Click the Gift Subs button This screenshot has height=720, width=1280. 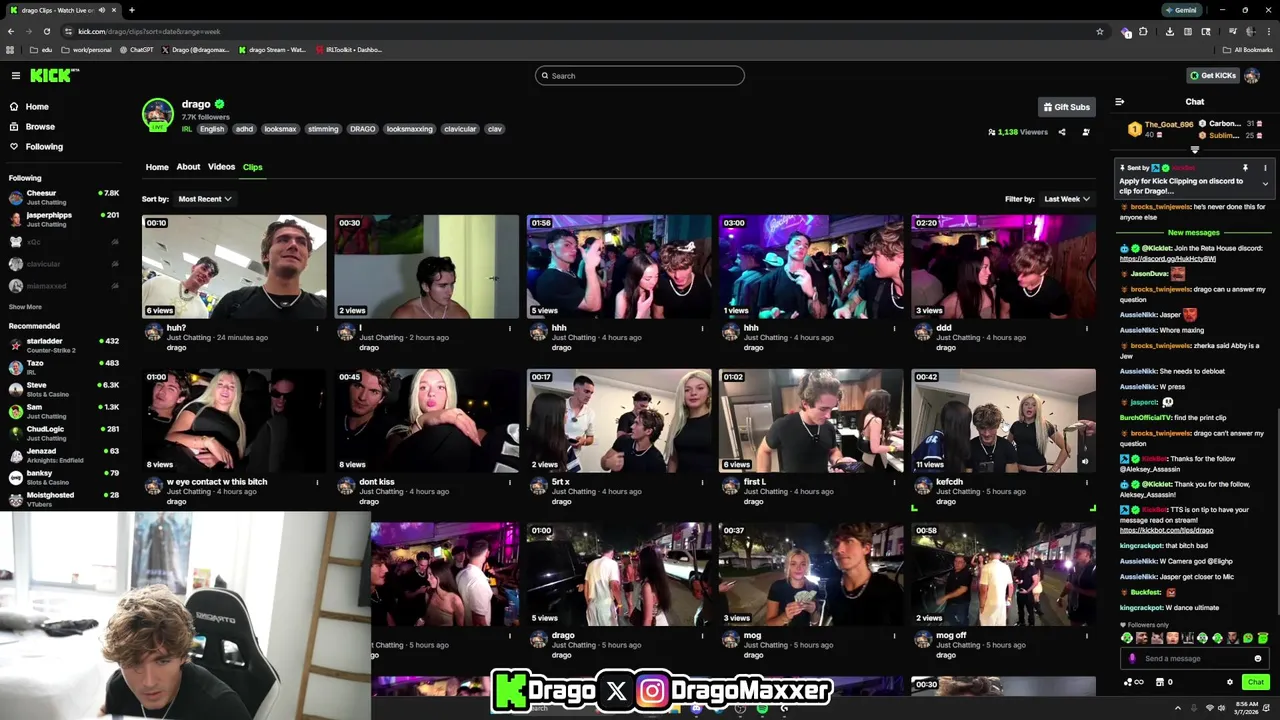point(1066,107)
